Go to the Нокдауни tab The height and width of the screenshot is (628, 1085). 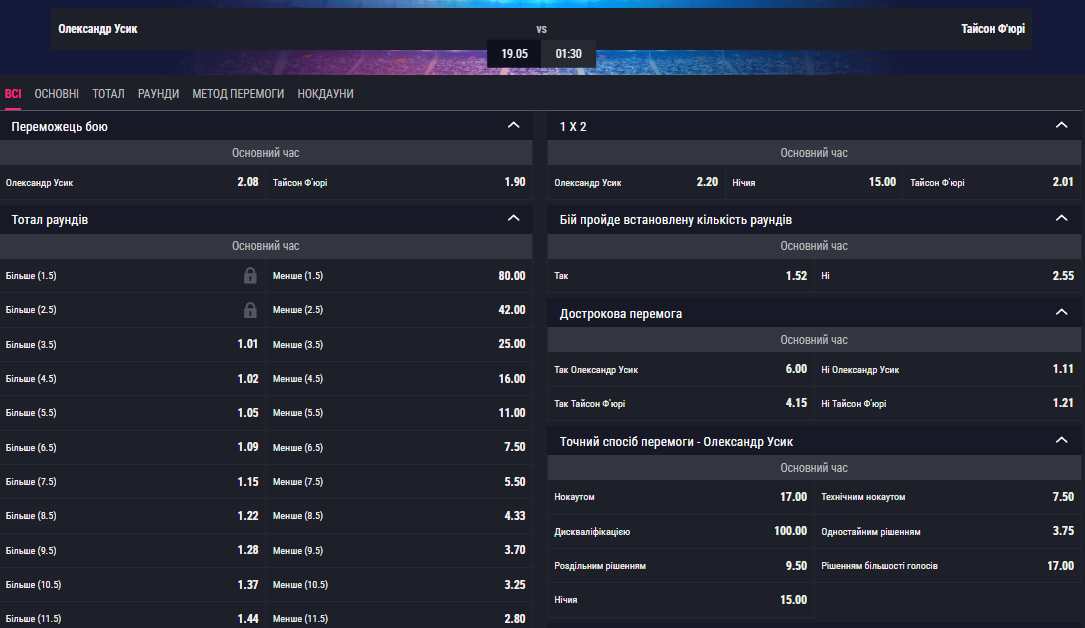[325, 94]
